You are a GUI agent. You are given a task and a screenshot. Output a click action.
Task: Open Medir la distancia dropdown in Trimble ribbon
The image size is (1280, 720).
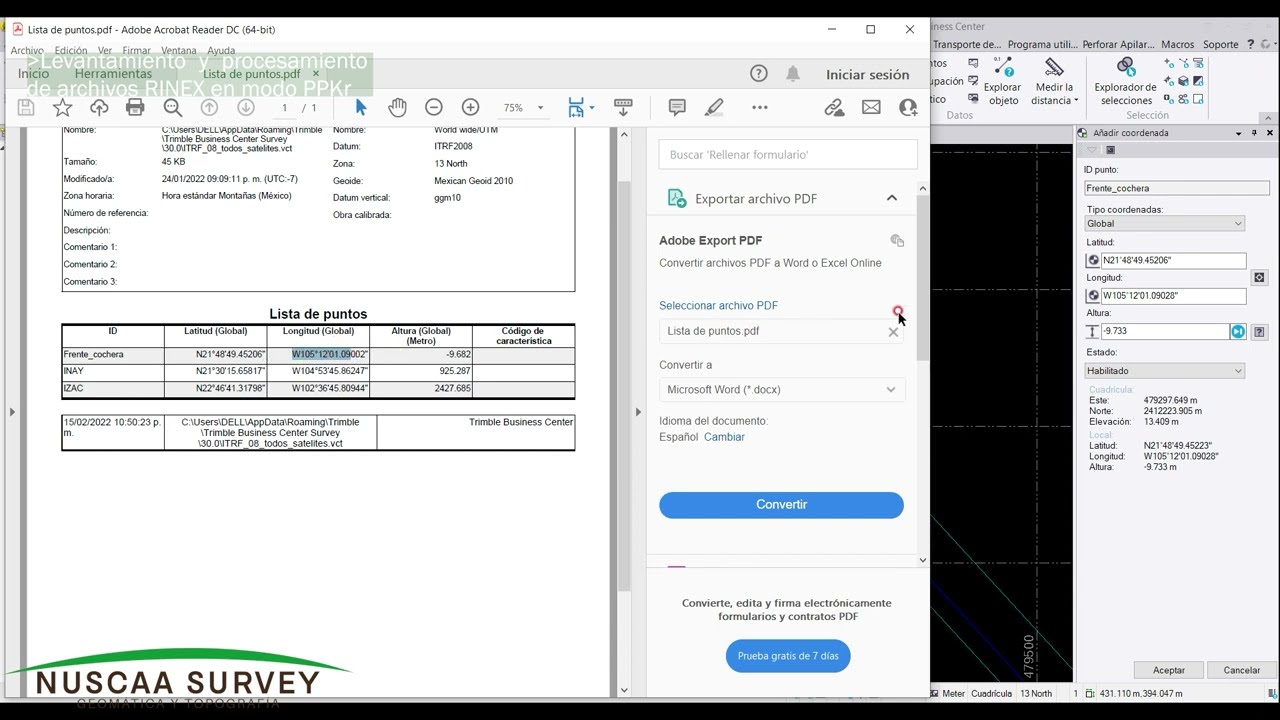pos(1075,101)
